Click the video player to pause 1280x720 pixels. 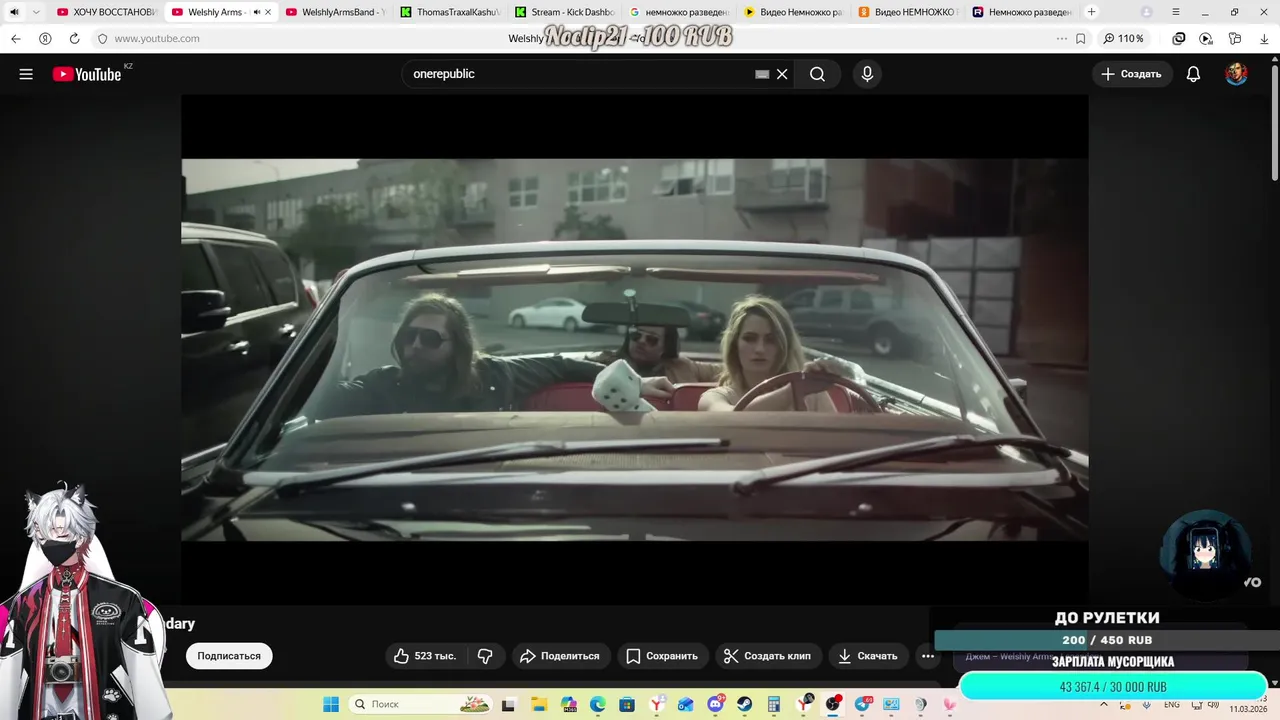(x=634, y=350)
